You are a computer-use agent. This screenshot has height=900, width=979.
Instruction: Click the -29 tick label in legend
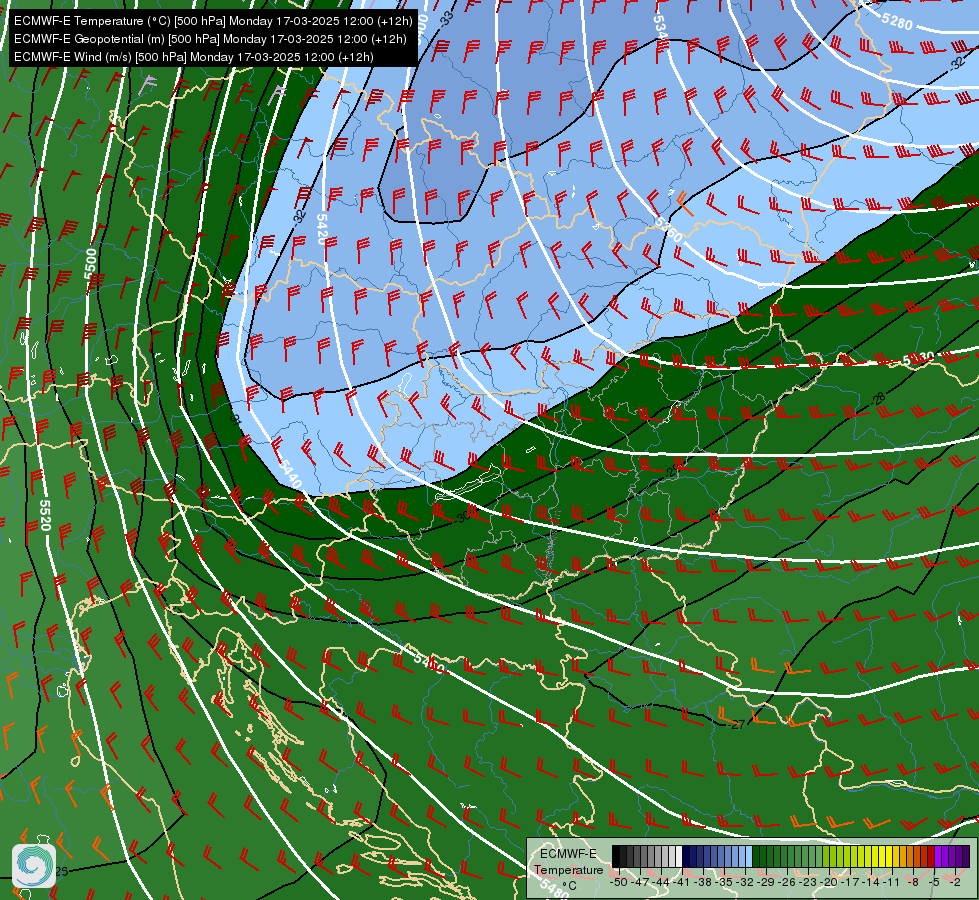(x=766, y=882)
